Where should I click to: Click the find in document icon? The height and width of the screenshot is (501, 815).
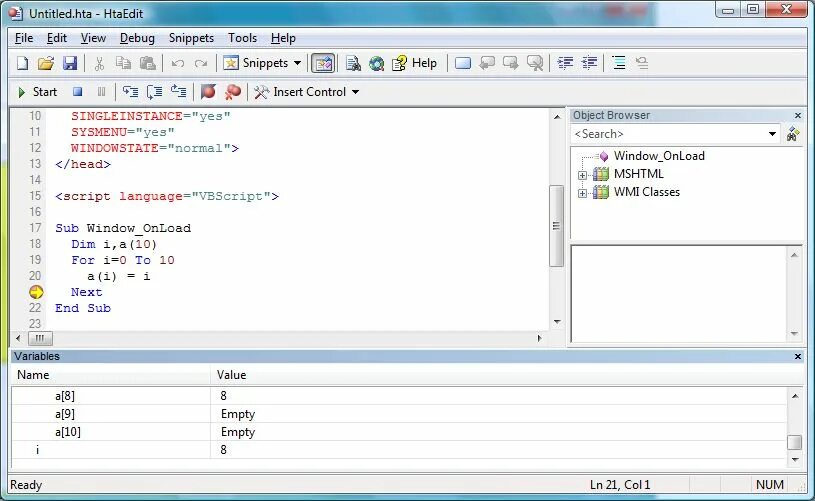point(353,63)
